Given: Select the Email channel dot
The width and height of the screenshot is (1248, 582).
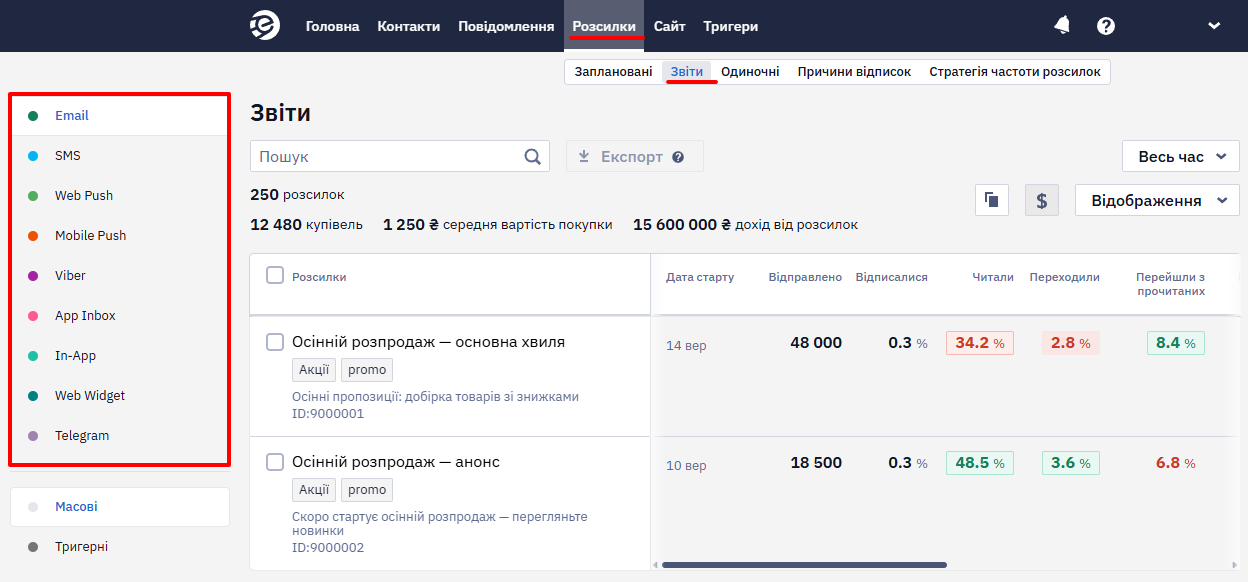Looking at the screenshot, I should click(x=33, y=116).
